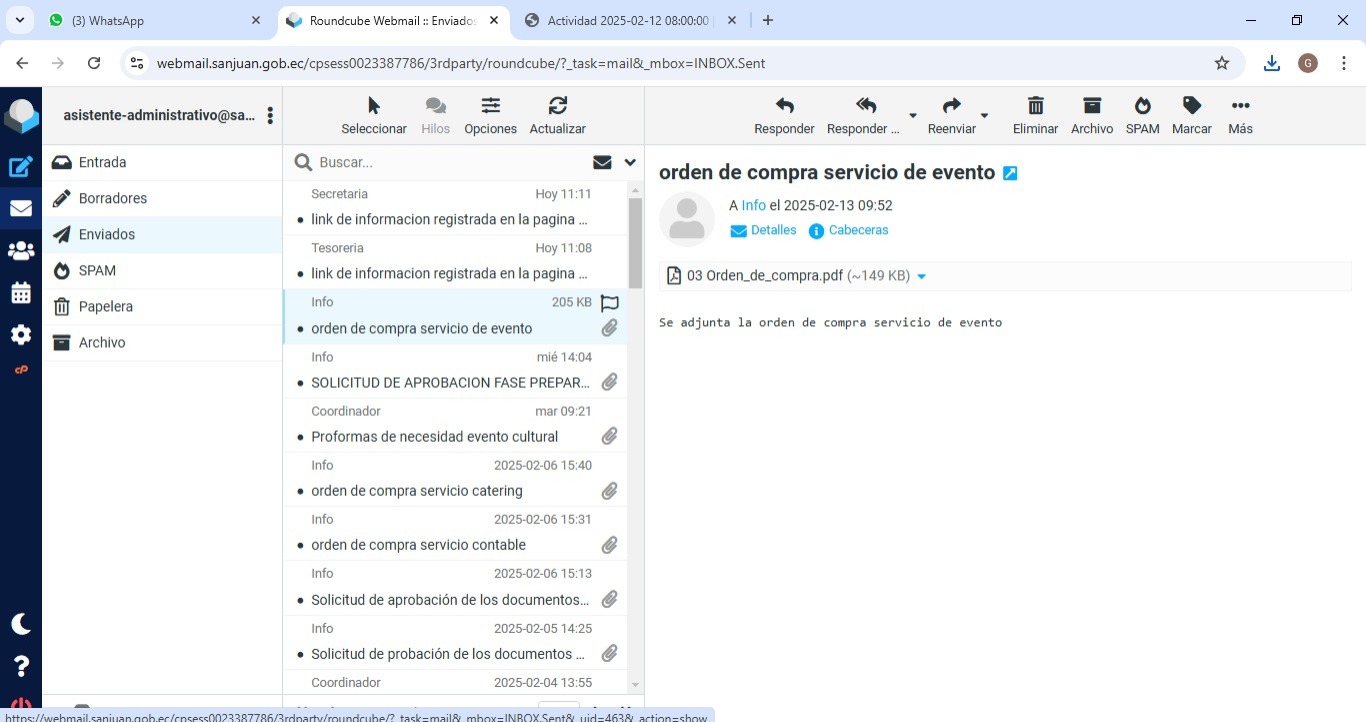Open the contacts icon in sidebar
This screenshot has width=1366, height=722.
21,251
